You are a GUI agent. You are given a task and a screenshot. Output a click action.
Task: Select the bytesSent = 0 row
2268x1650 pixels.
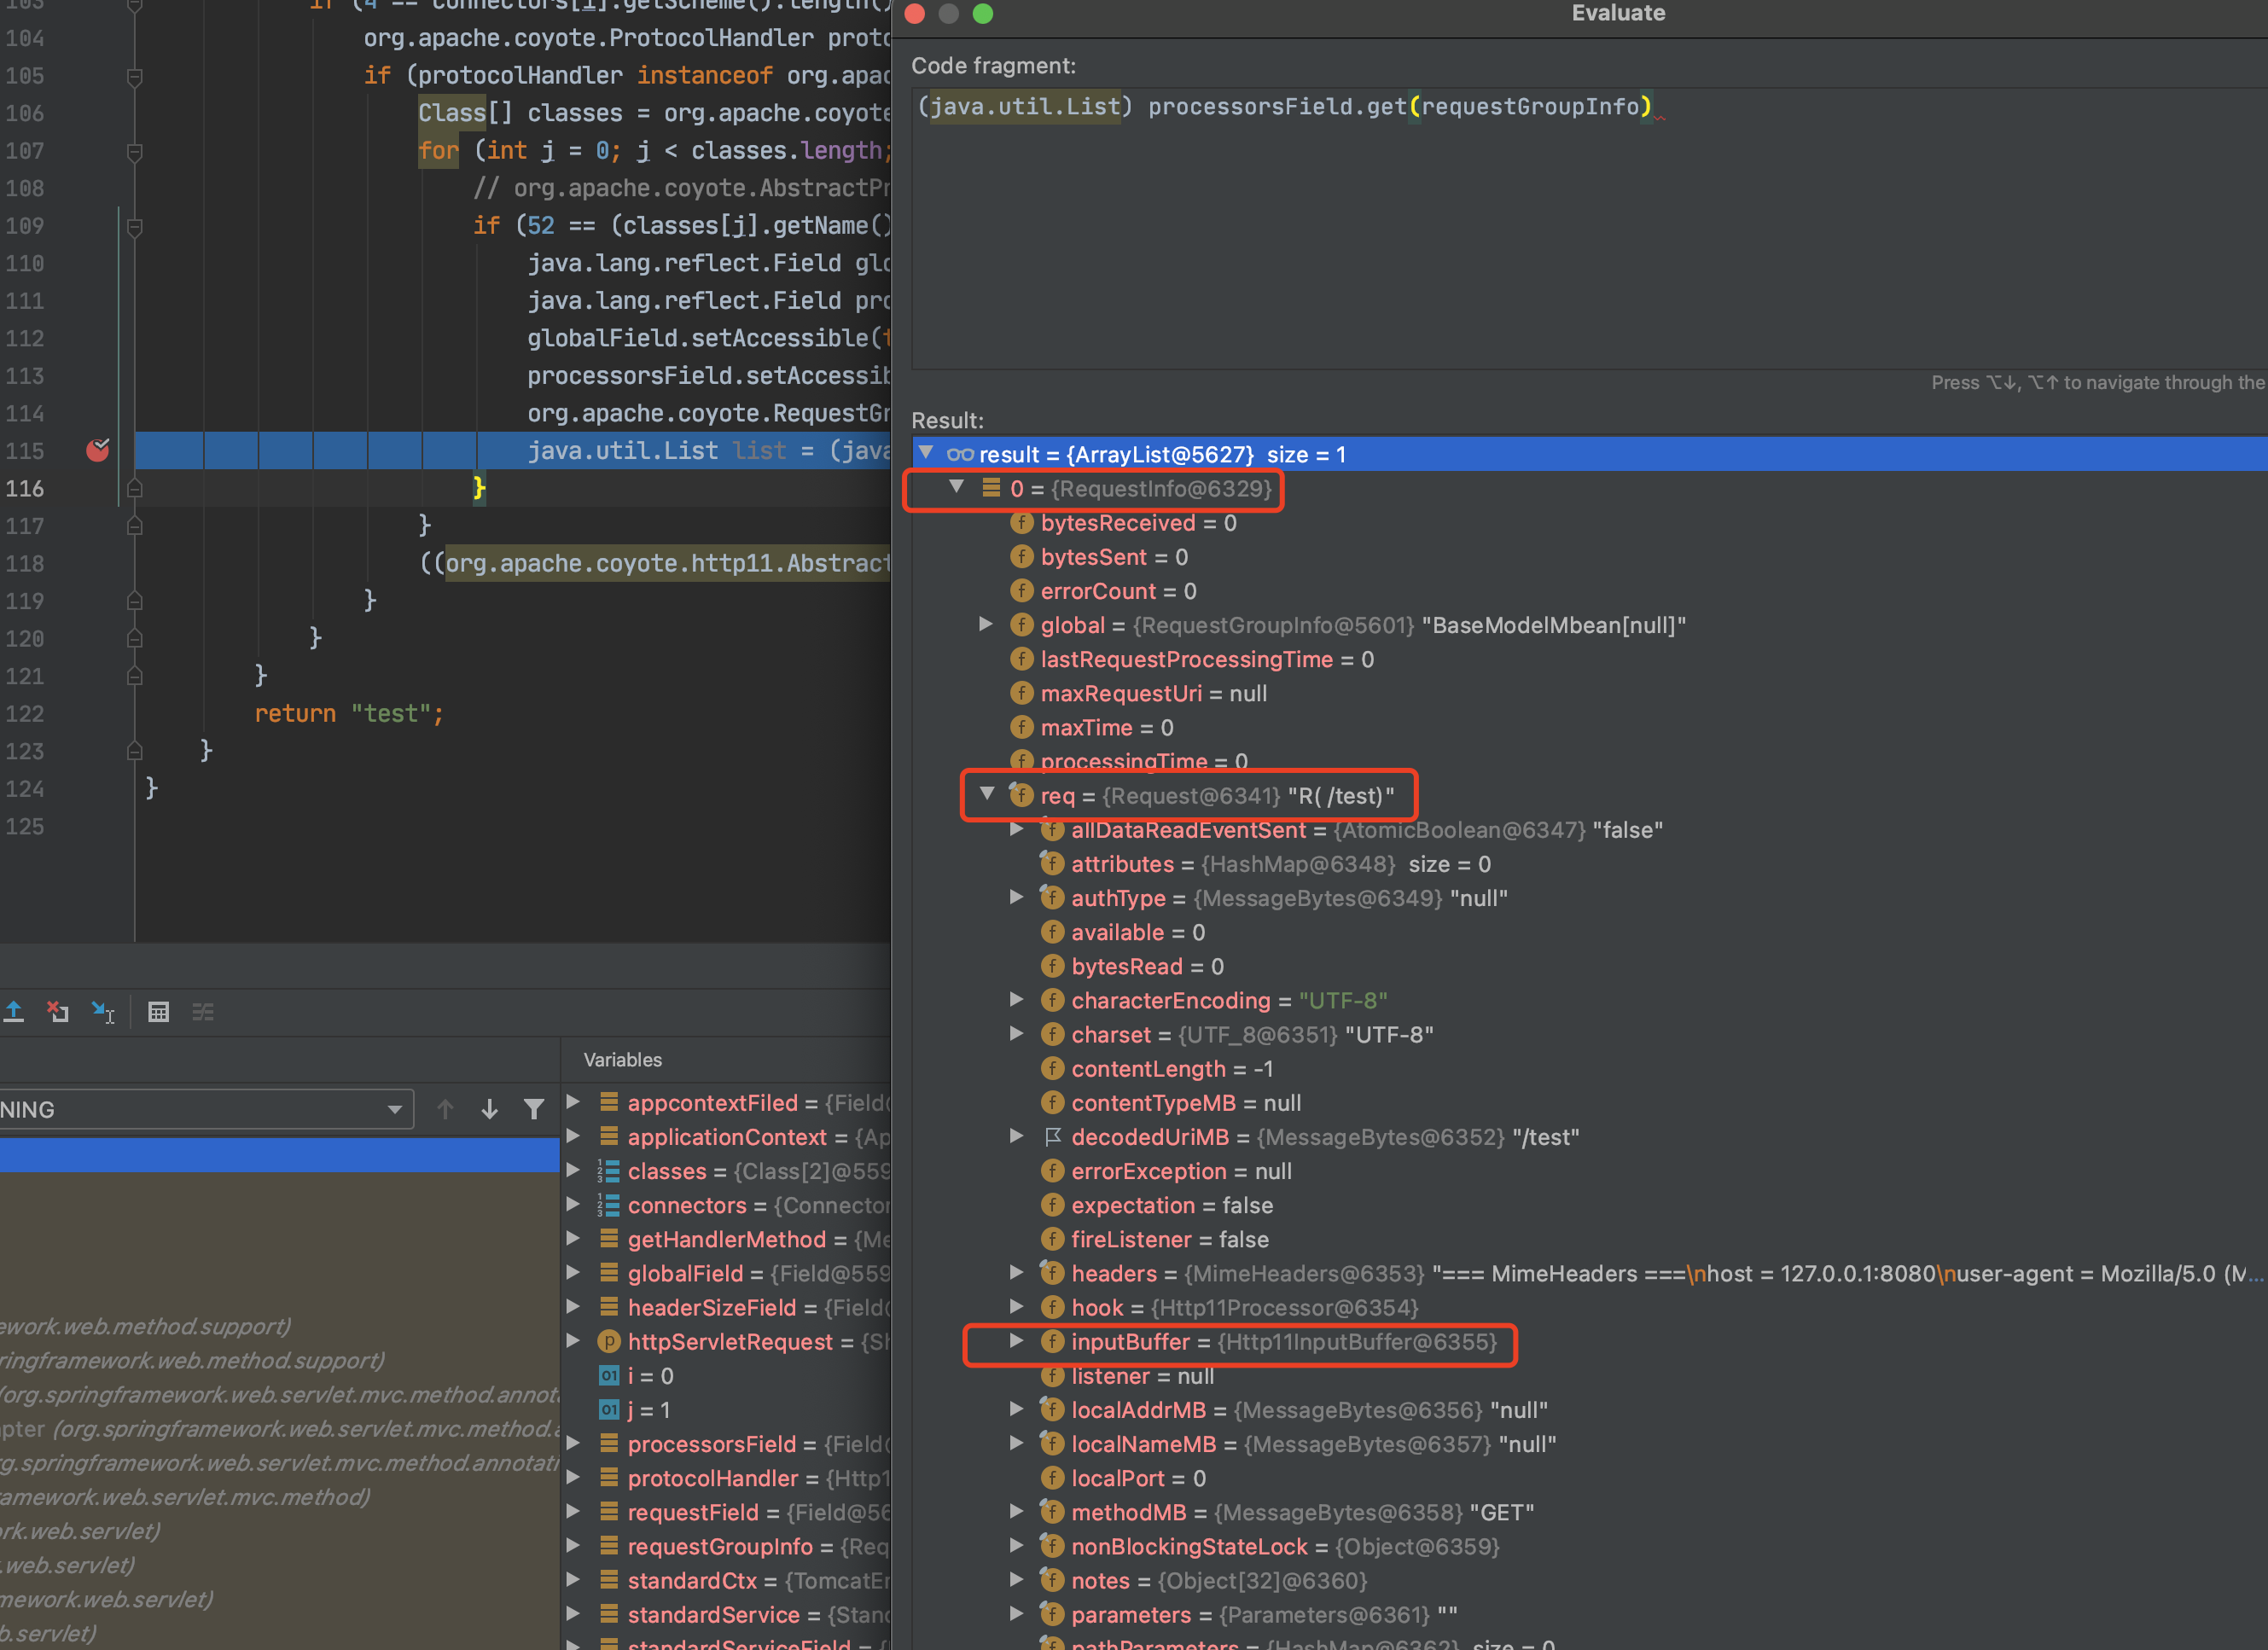pos(1590,557)
